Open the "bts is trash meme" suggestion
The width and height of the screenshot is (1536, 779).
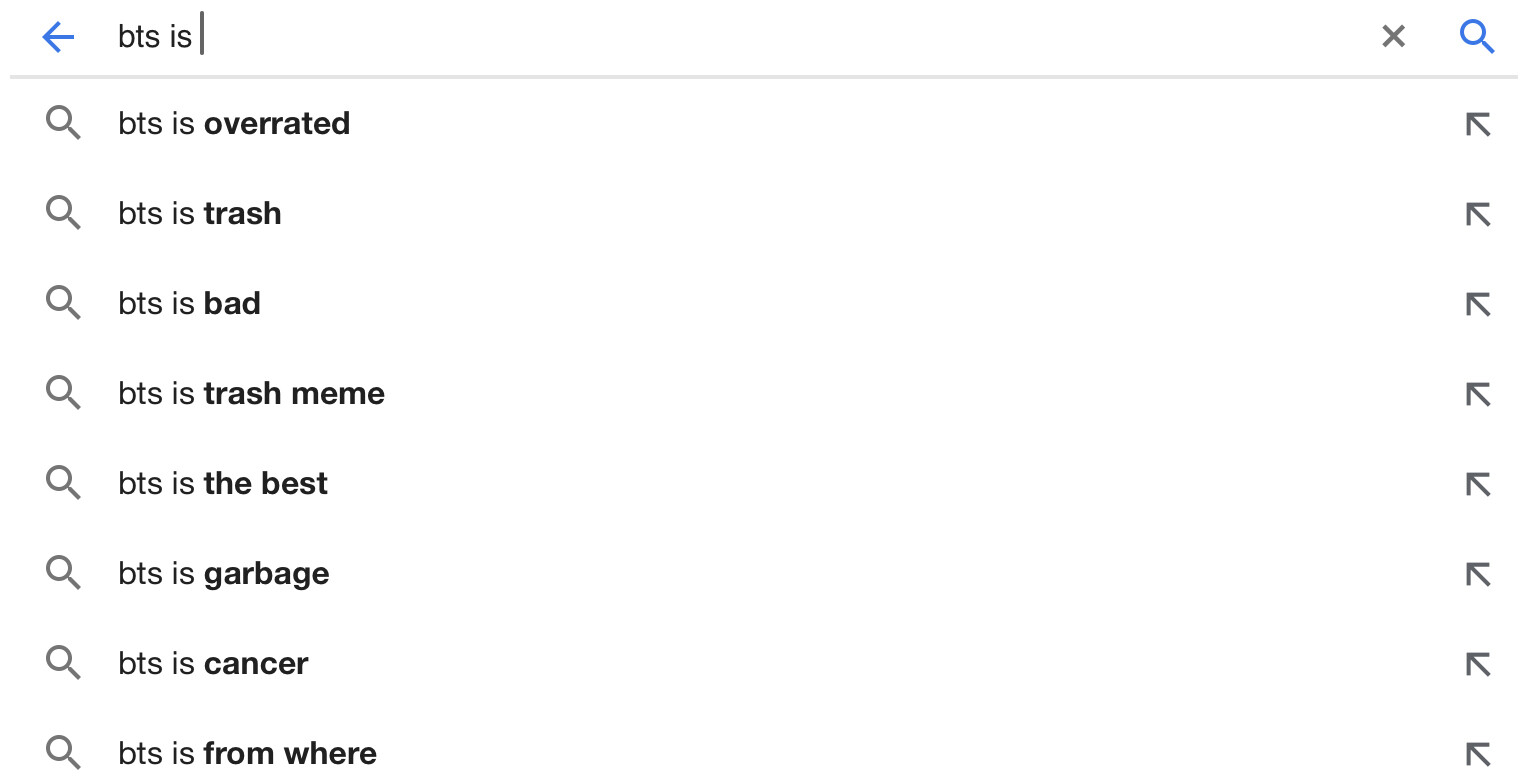point(251,394)
